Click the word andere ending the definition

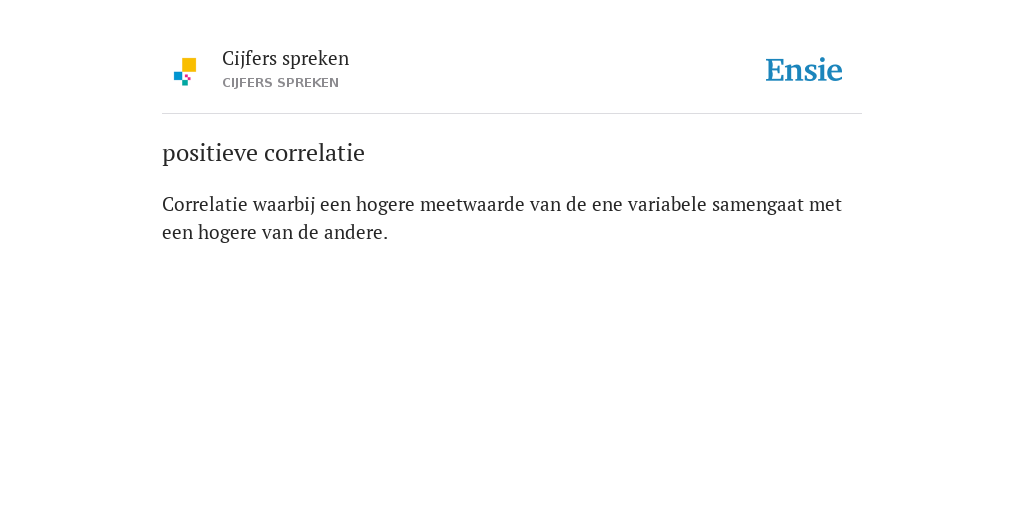[x=355, y=232]
